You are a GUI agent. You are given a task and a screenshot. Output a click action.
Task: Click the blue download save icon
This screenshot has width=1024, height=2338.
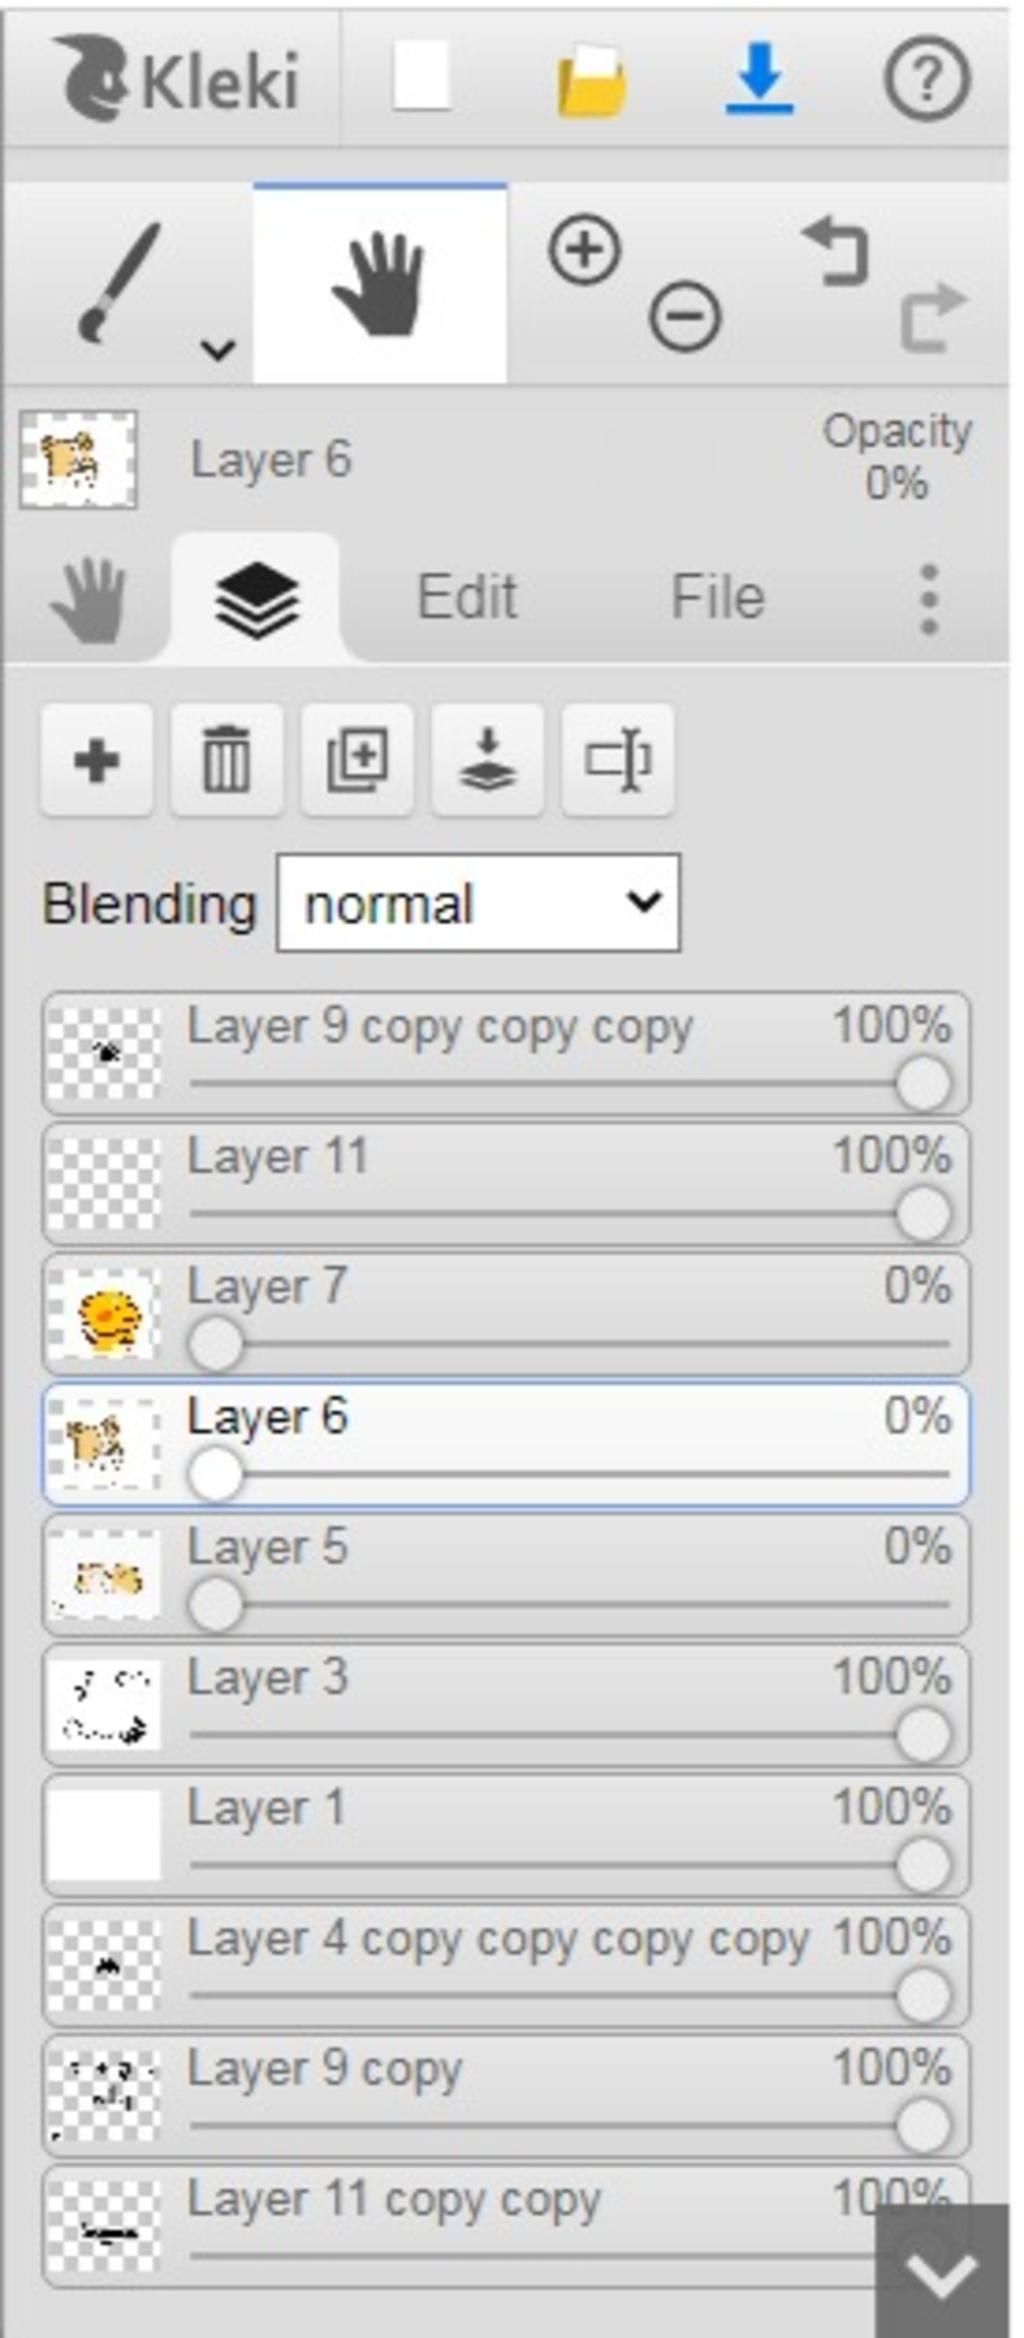[x=760, y=78]
